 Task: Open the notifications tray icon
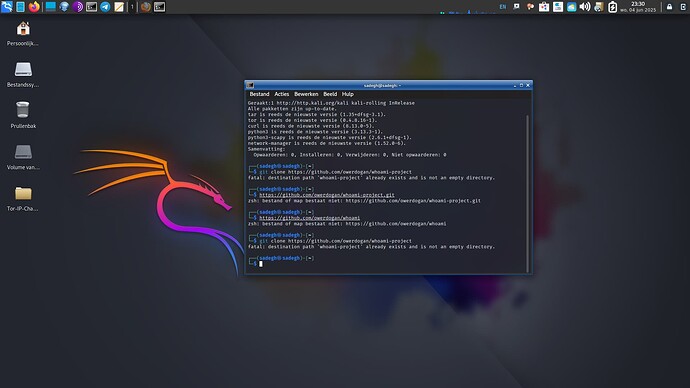pyautogui.click(x=517, y=7)
